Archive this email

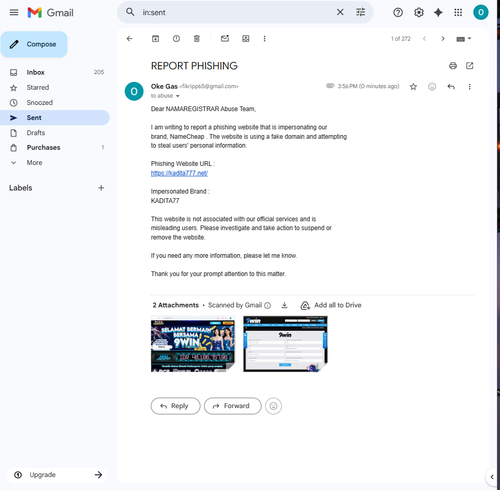coord(155,39)
